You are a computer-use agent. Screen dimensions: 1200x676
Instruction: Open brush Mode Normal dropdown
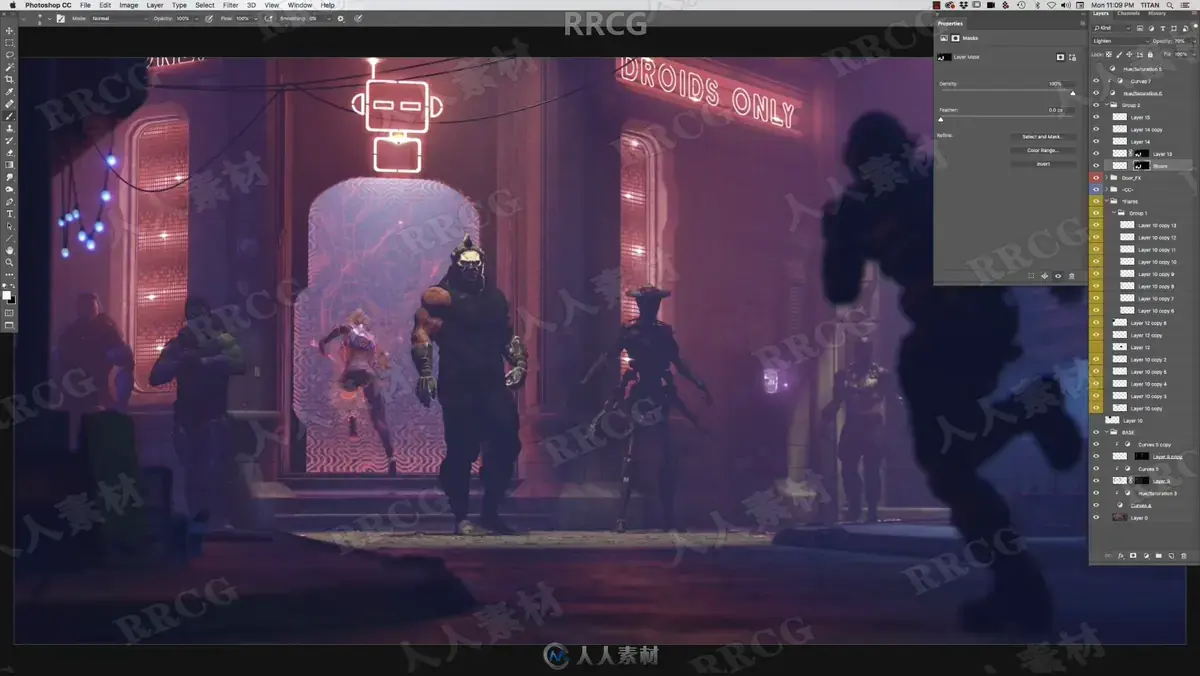(118, 18)
